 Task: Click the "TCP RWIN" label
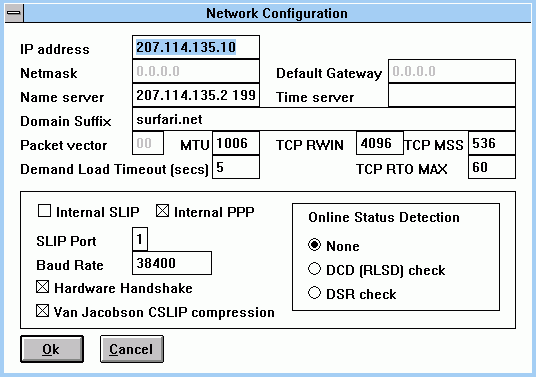[310, 145]
